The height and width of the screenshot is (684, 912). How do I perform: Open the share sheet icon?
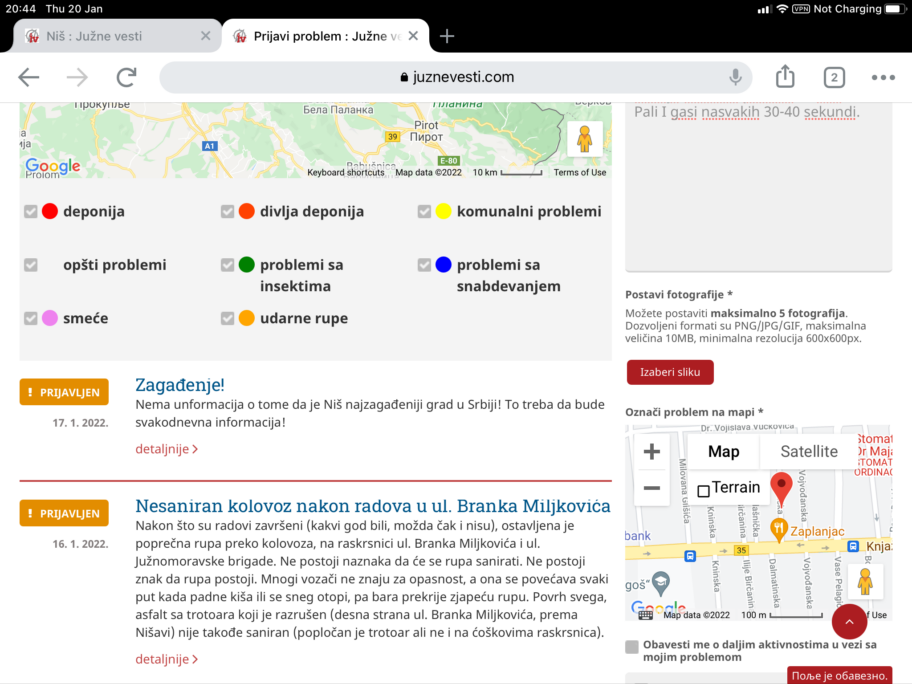pos(785,77)
